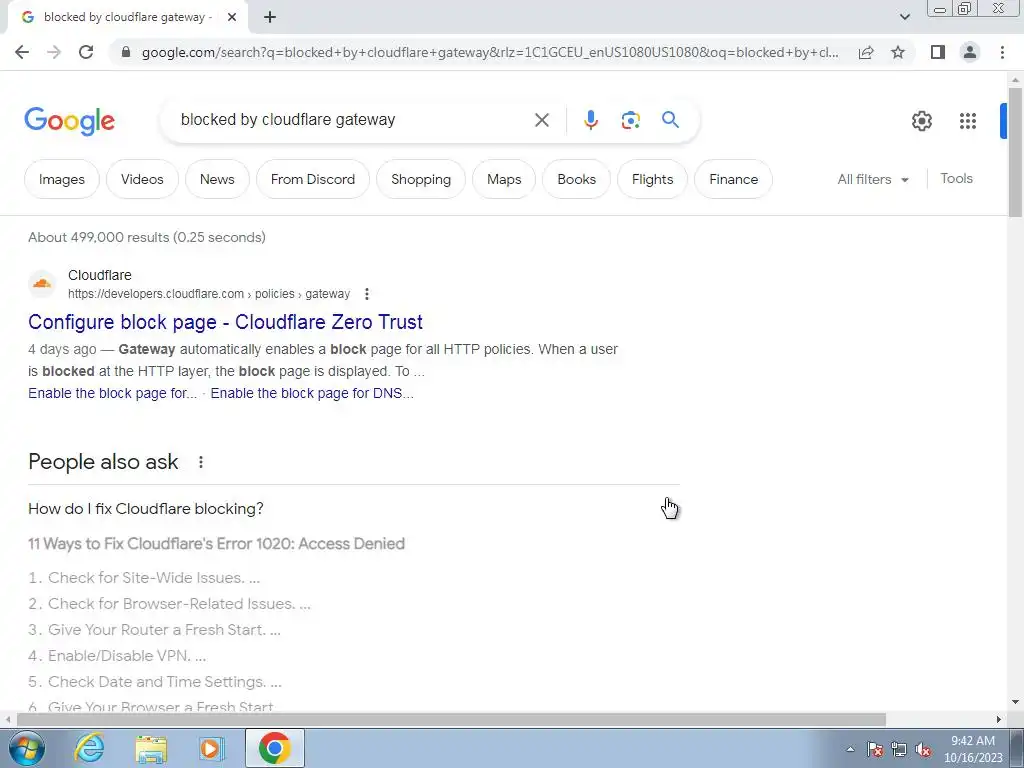Open Action Center flag icon

point(875,750)
